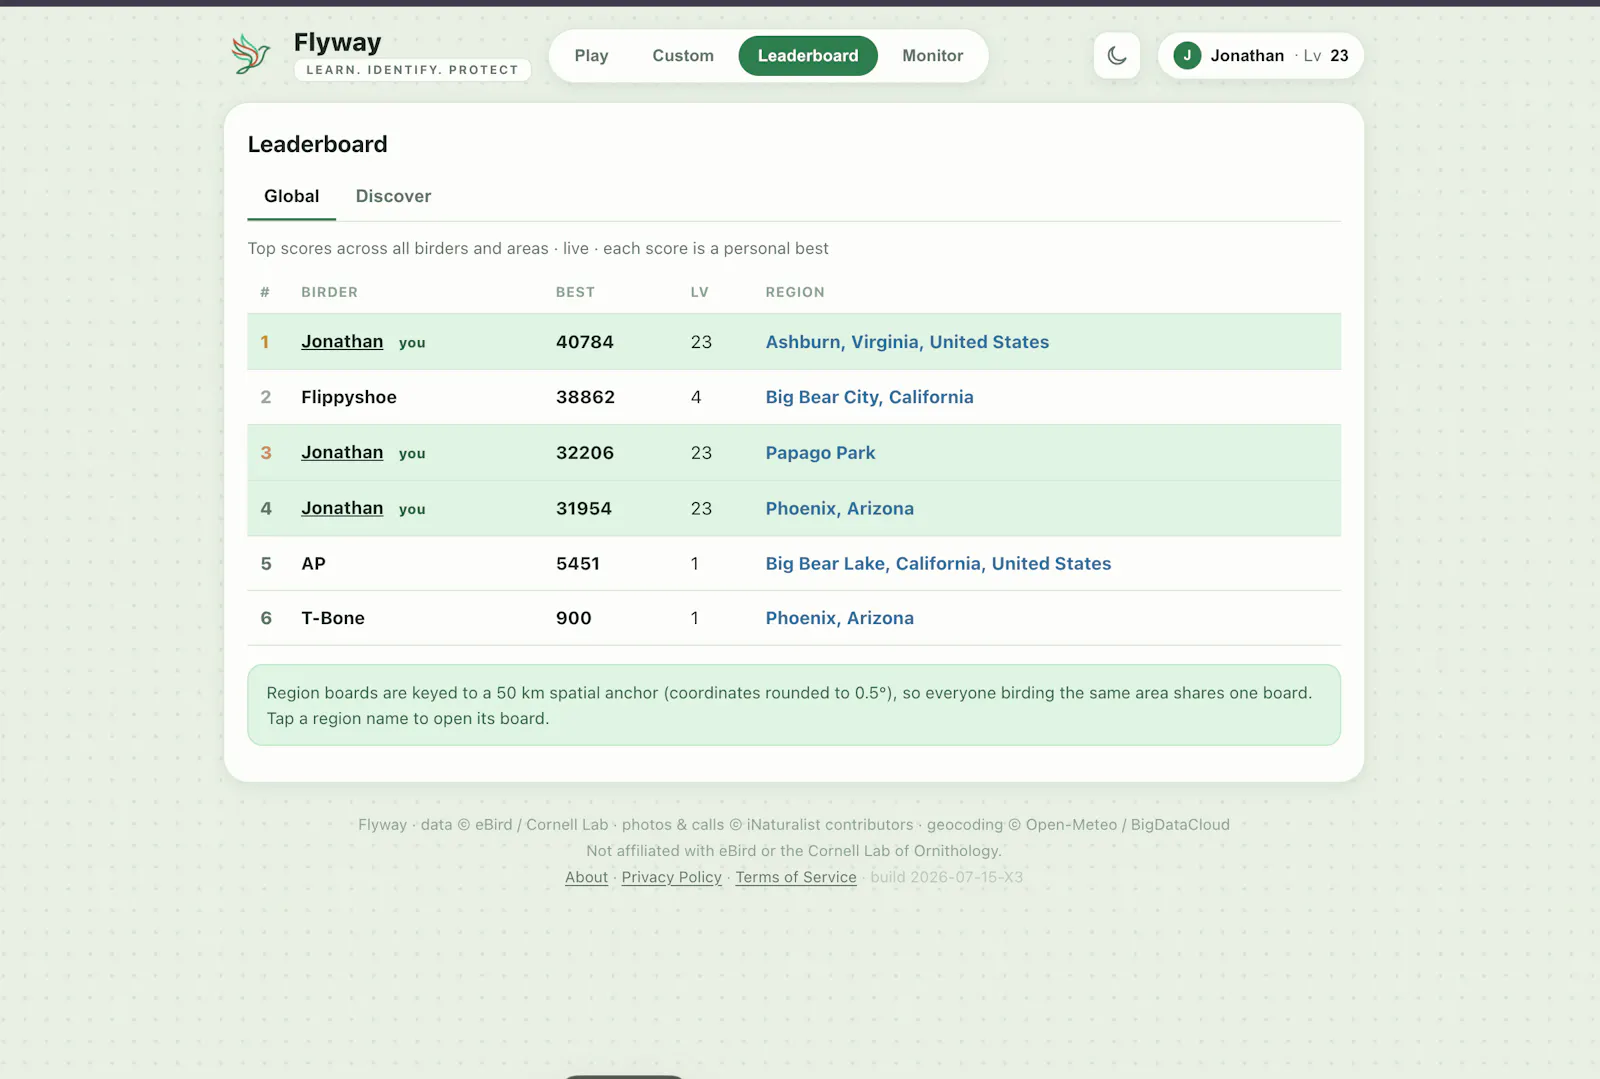
Task: Open Jonathan's profile in rank 3 row
Action: [x=342, y=453]
